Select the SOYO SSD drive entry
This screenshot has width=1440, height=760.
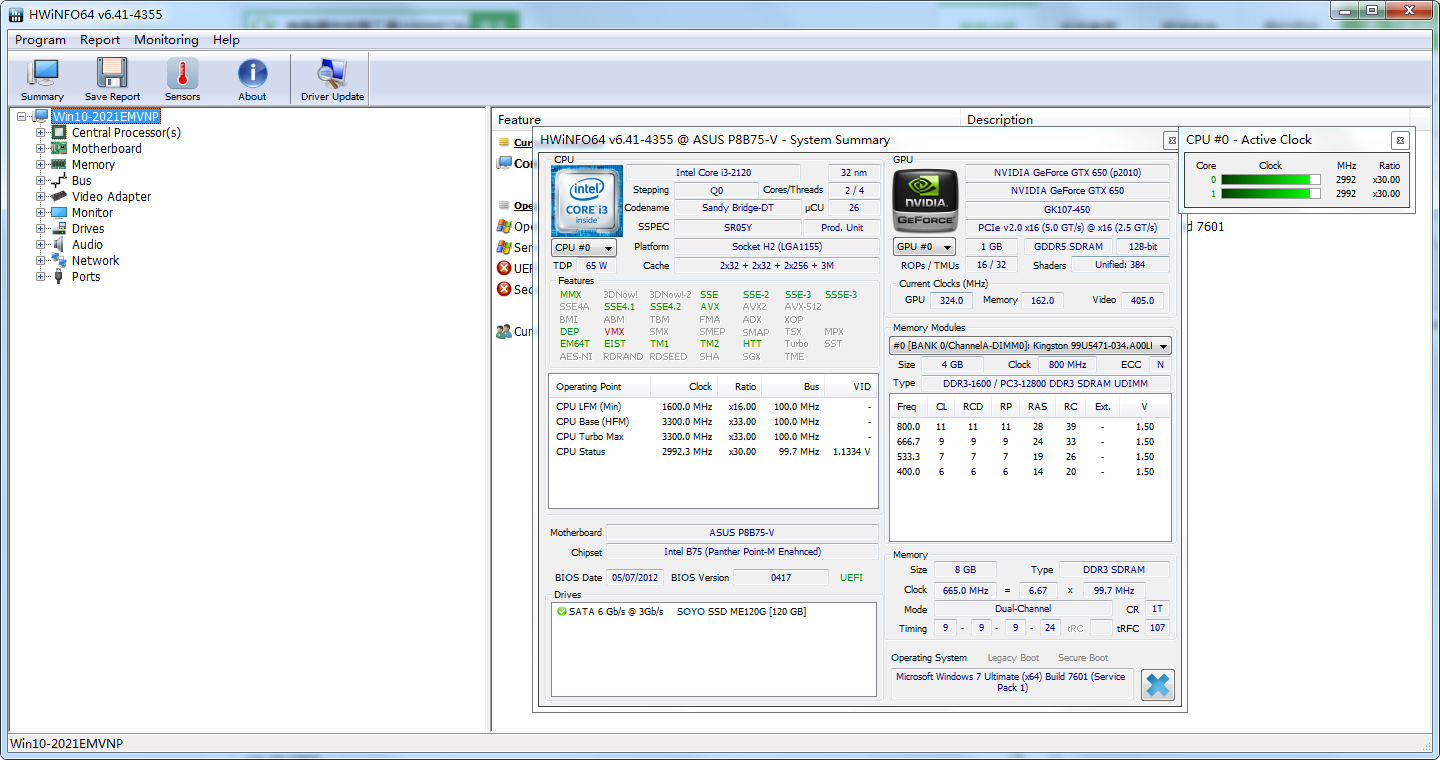tap(740, 611)
